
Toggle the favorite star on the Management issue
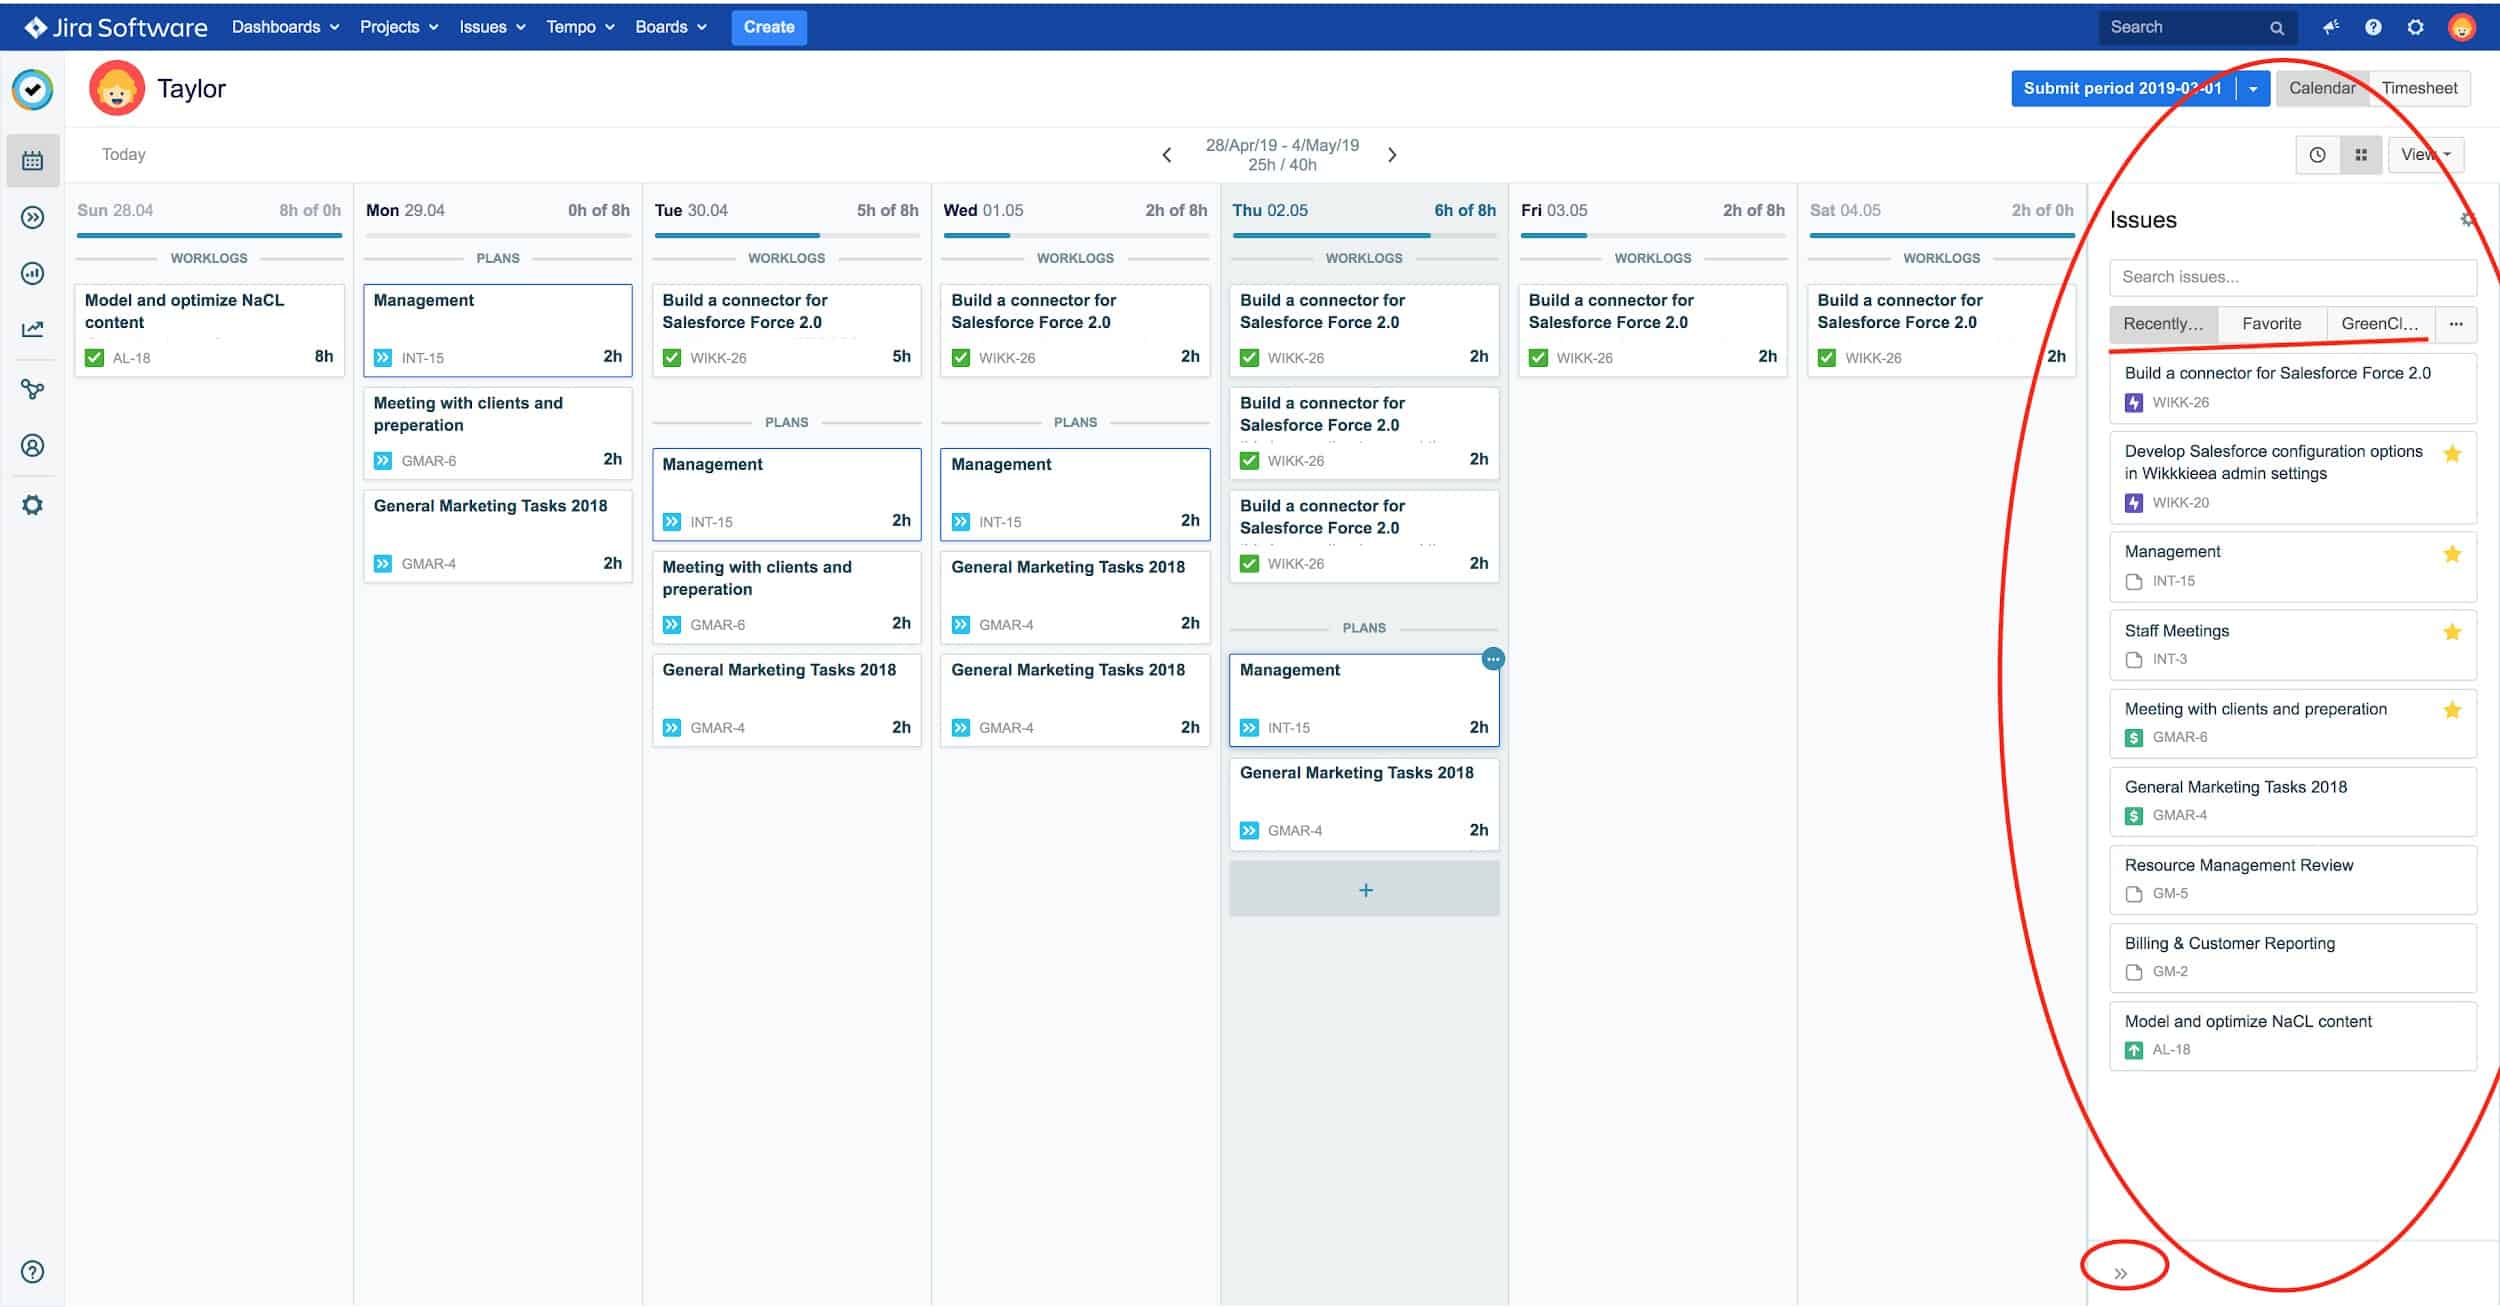(x=2452, y=552)
